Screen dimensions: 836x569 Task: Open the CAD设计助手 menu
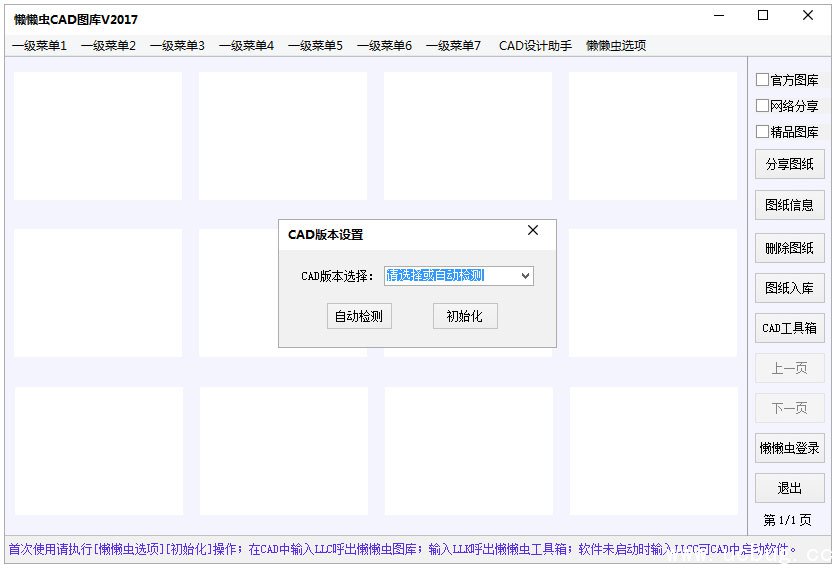535,46
